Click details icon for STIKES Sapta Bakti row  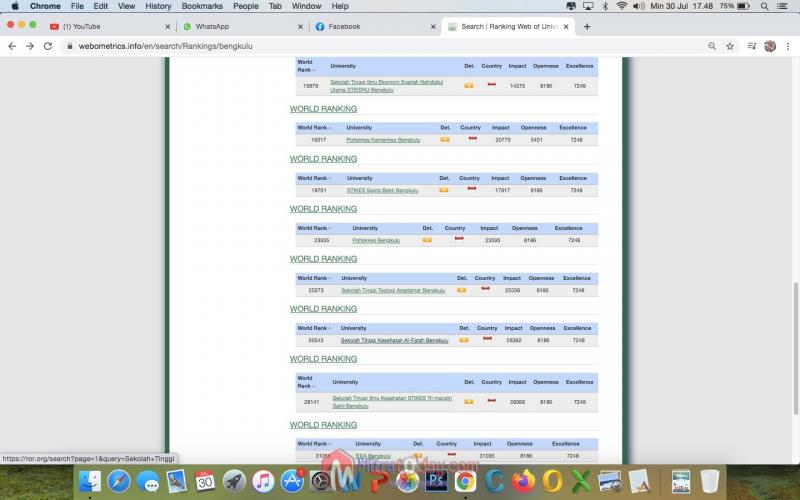point(444,190)
